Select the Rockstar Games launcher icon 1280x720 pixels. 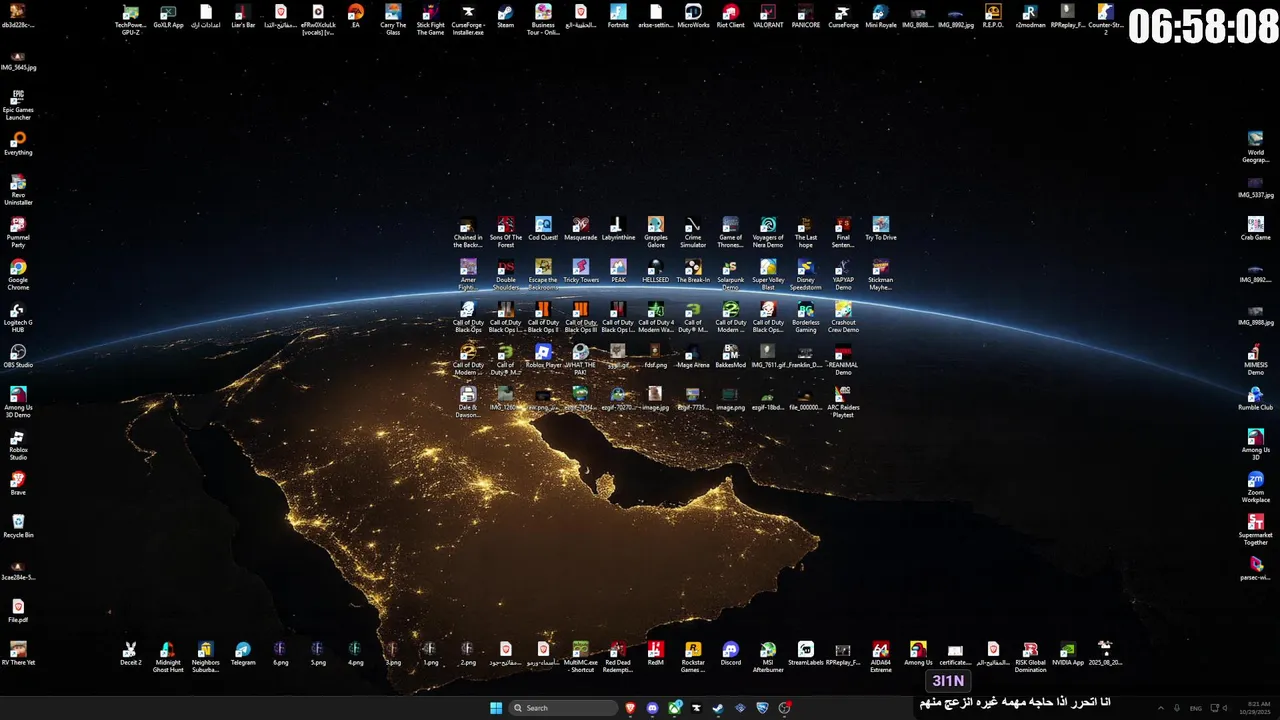(x=693, y=657)
